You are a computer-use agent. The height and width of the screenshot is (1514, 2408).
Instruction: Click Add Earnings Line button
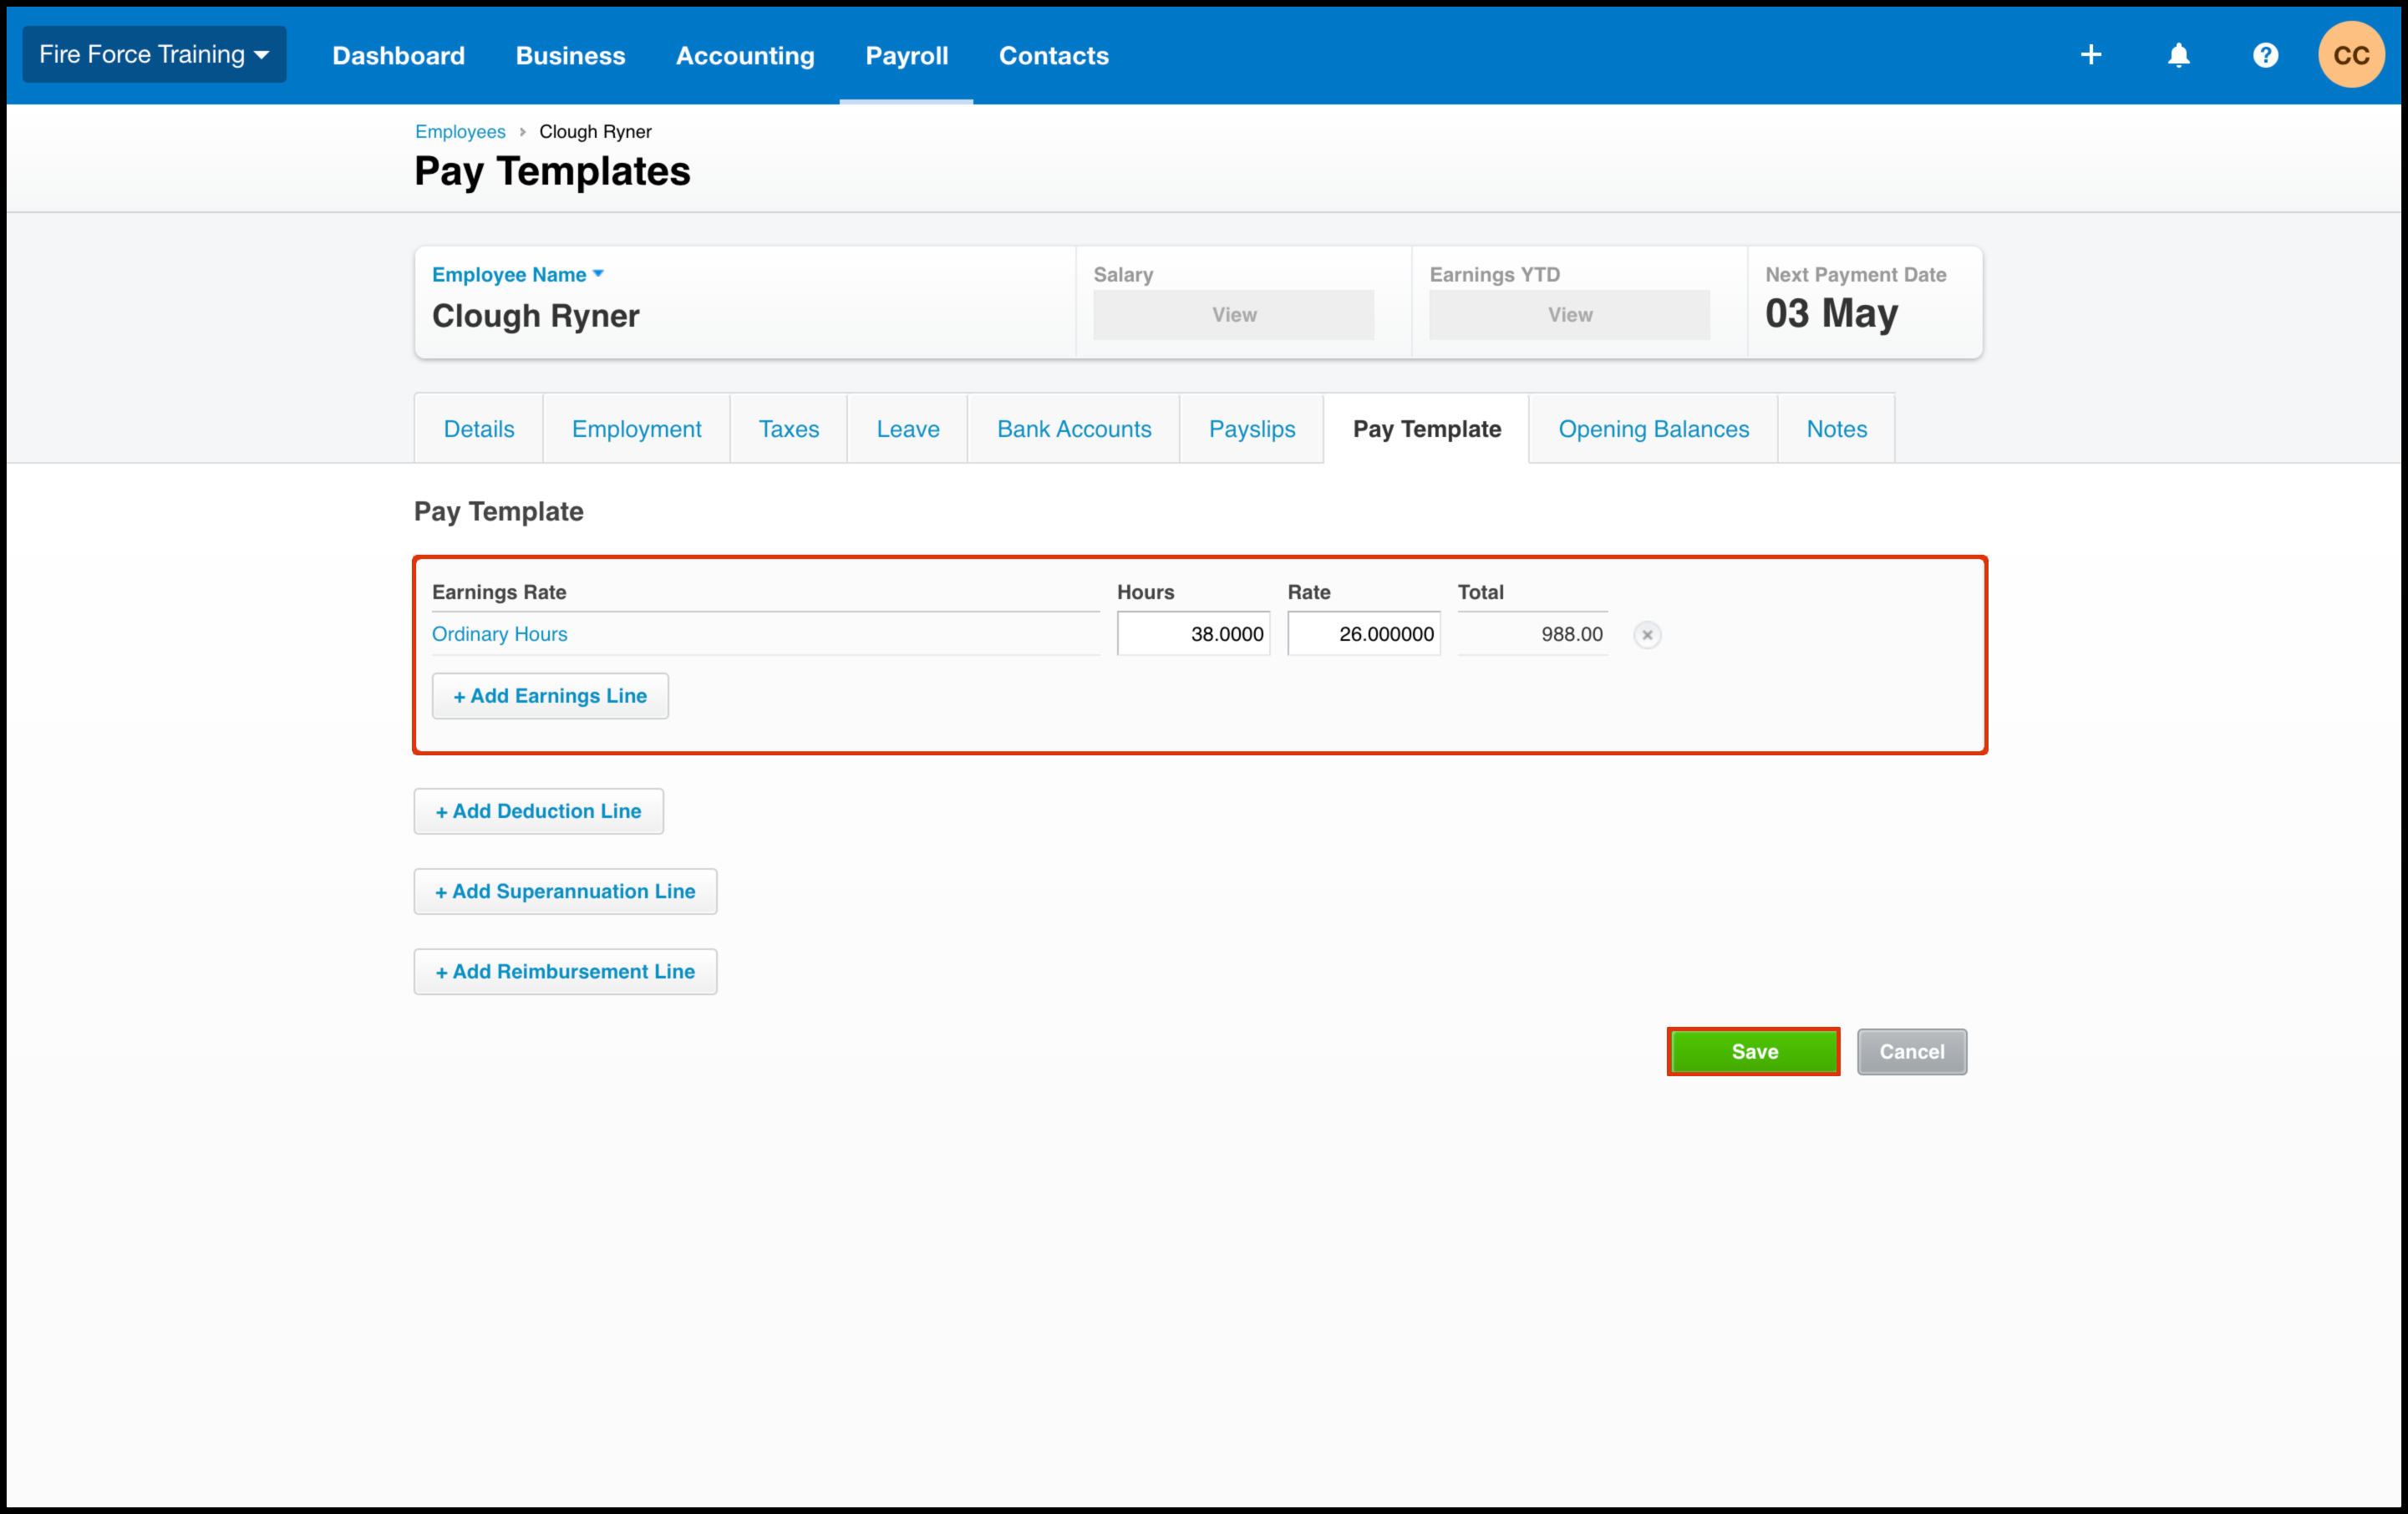550,696
